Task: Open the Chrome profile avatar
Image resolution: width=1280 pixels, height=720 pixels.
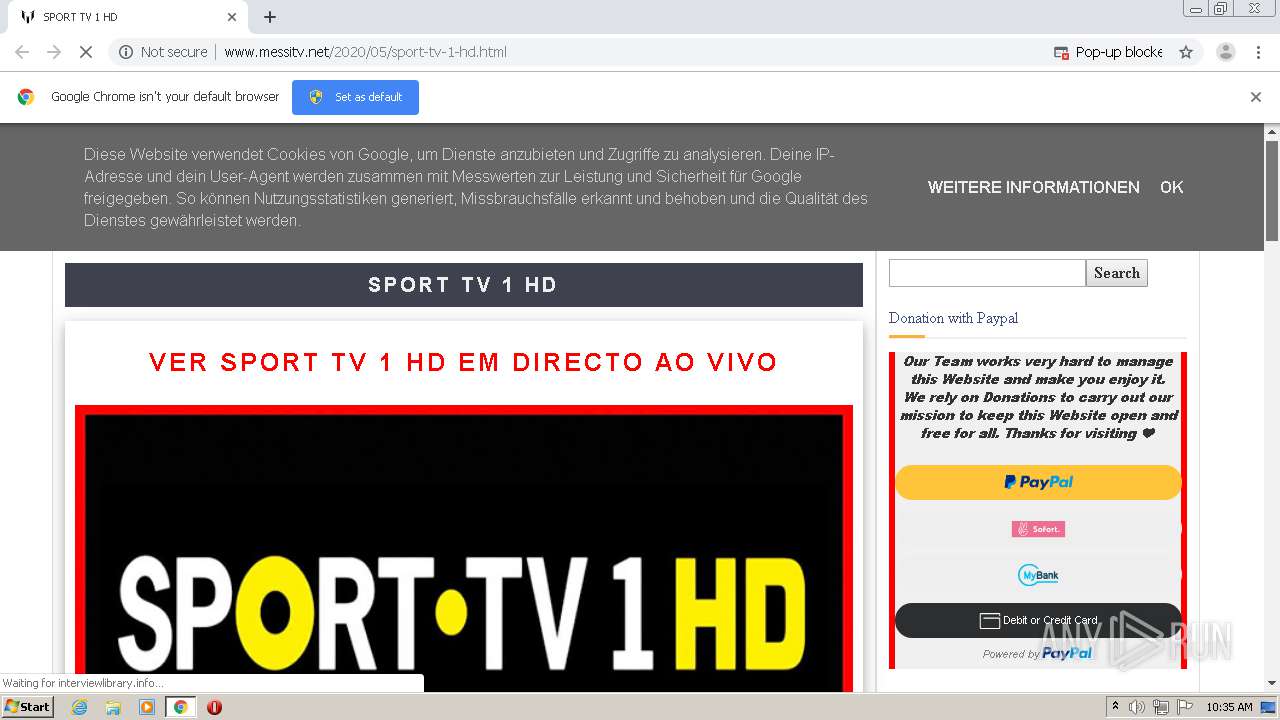Action: pos(1226,52)
